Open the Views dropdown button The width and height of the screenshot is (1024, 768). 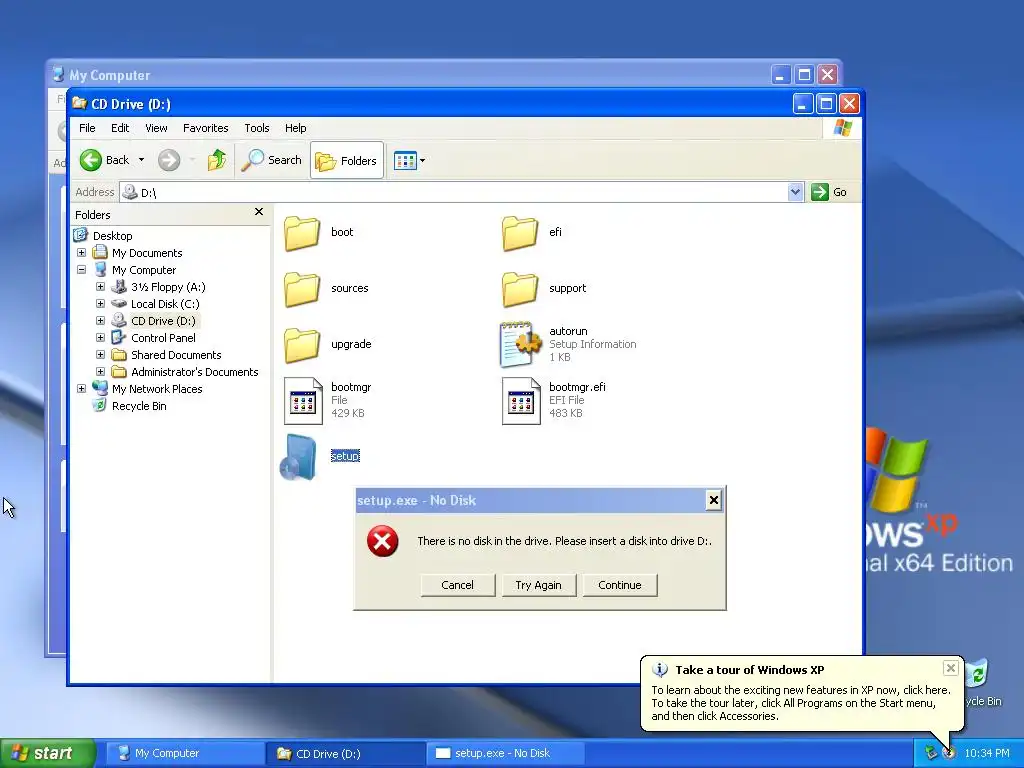click(409, 160)
